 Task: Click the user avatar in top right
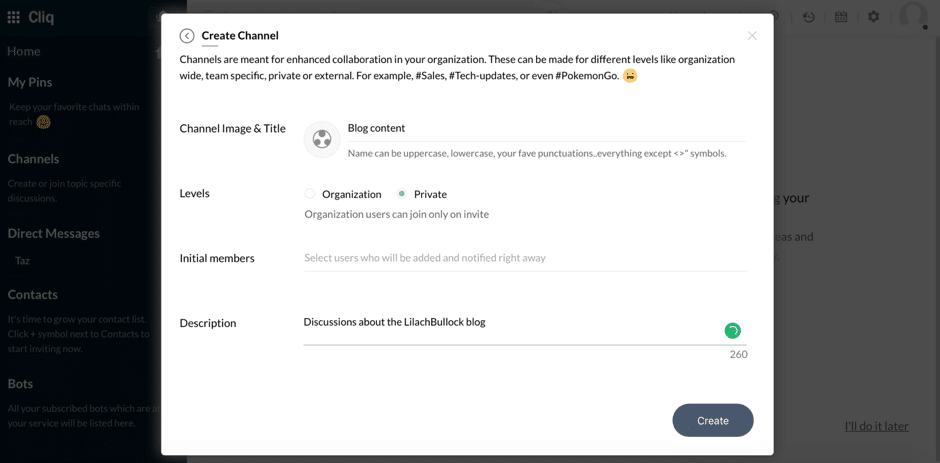(914, 14)
